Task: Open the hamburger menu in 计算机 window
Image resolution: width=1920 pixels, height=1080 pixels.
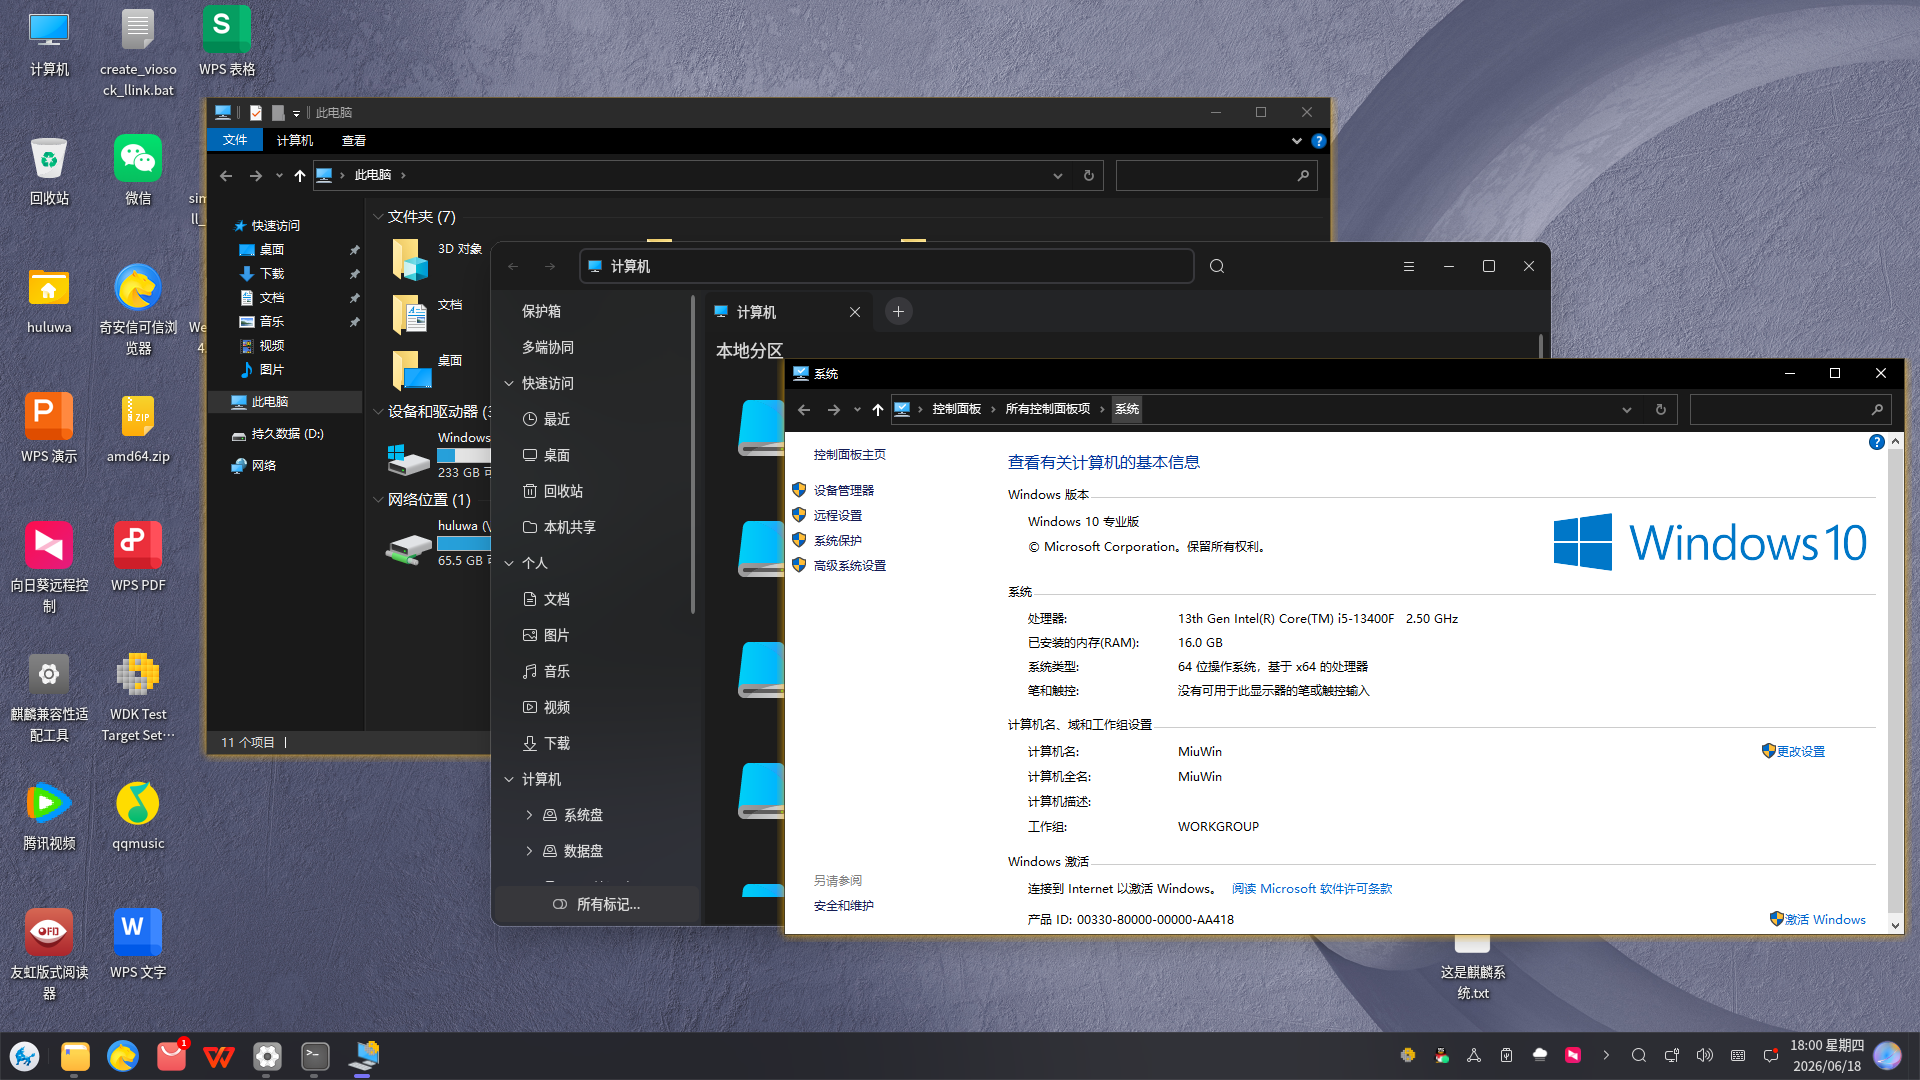Action: (x=1409, y=266)
